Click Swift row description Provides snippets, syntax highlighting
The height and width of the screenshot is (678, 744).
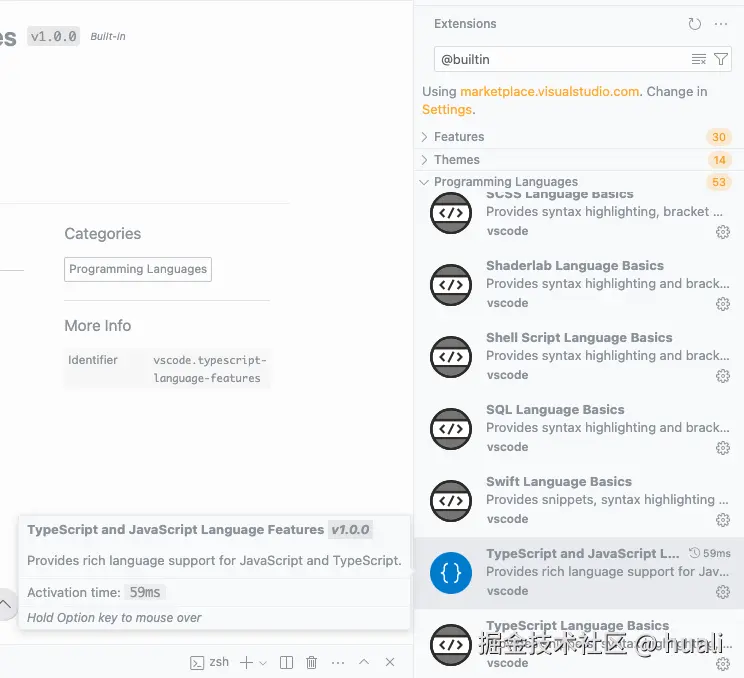(x=607, y=500)
